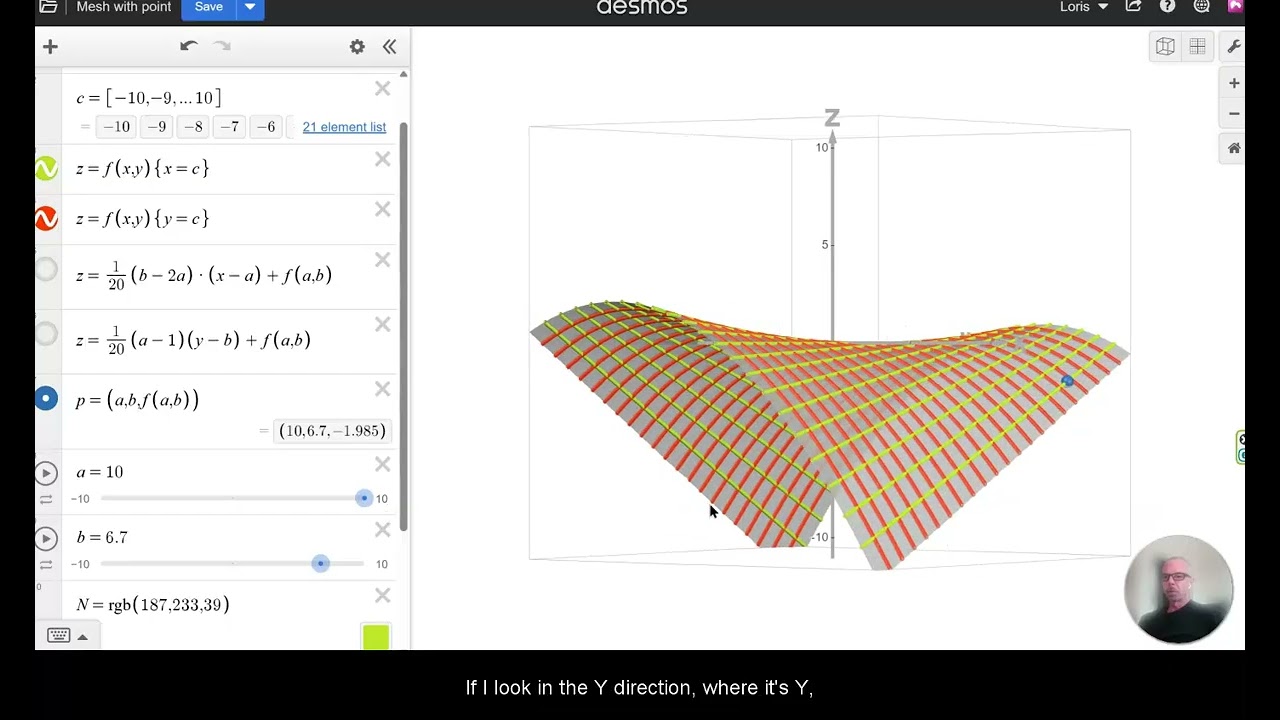
Task: Open graph settings wrench
Action: (1234, 46)
